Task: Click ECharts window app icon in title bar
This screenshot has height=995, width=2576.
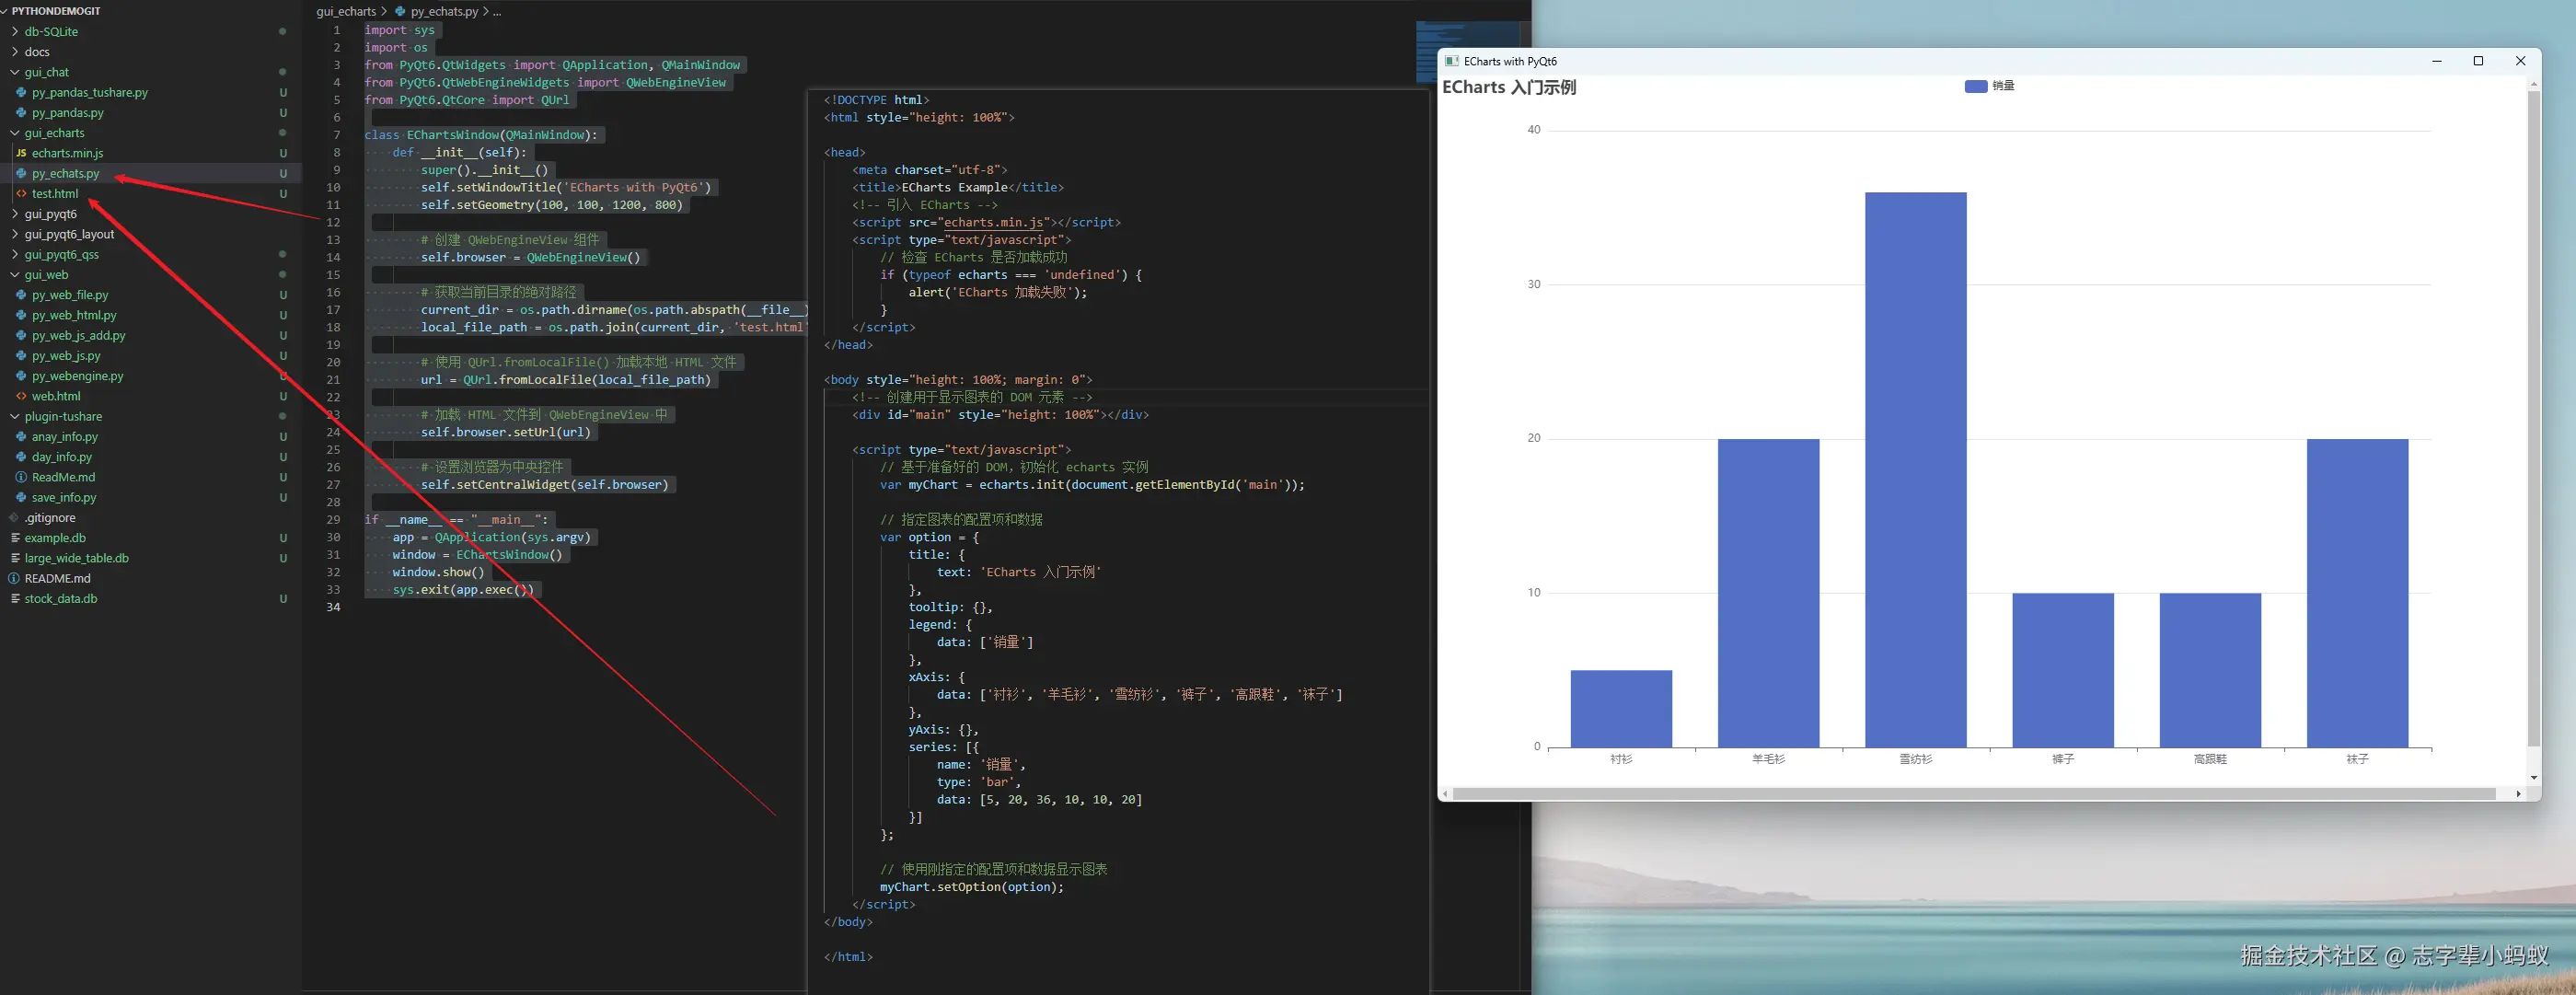Action: 1451,61
